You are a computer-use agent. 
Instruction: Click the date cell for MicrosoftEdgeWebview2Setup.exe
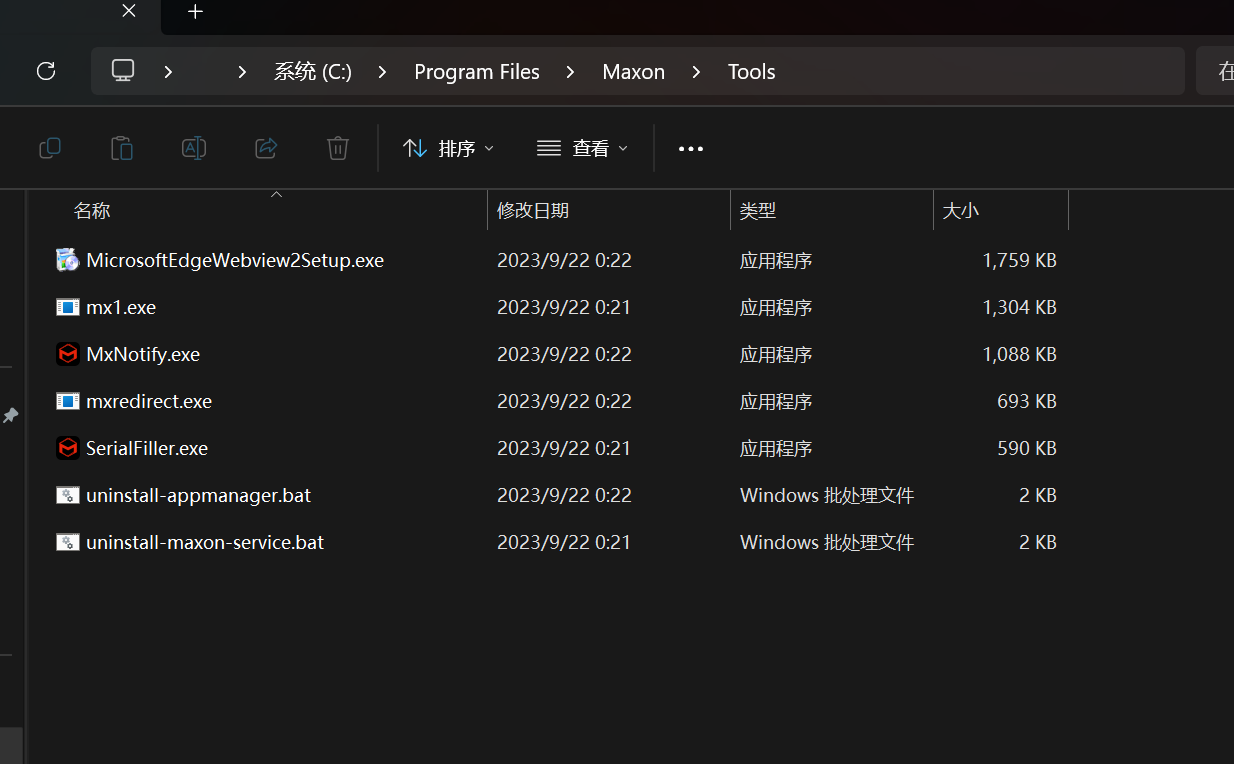(564, 260)
